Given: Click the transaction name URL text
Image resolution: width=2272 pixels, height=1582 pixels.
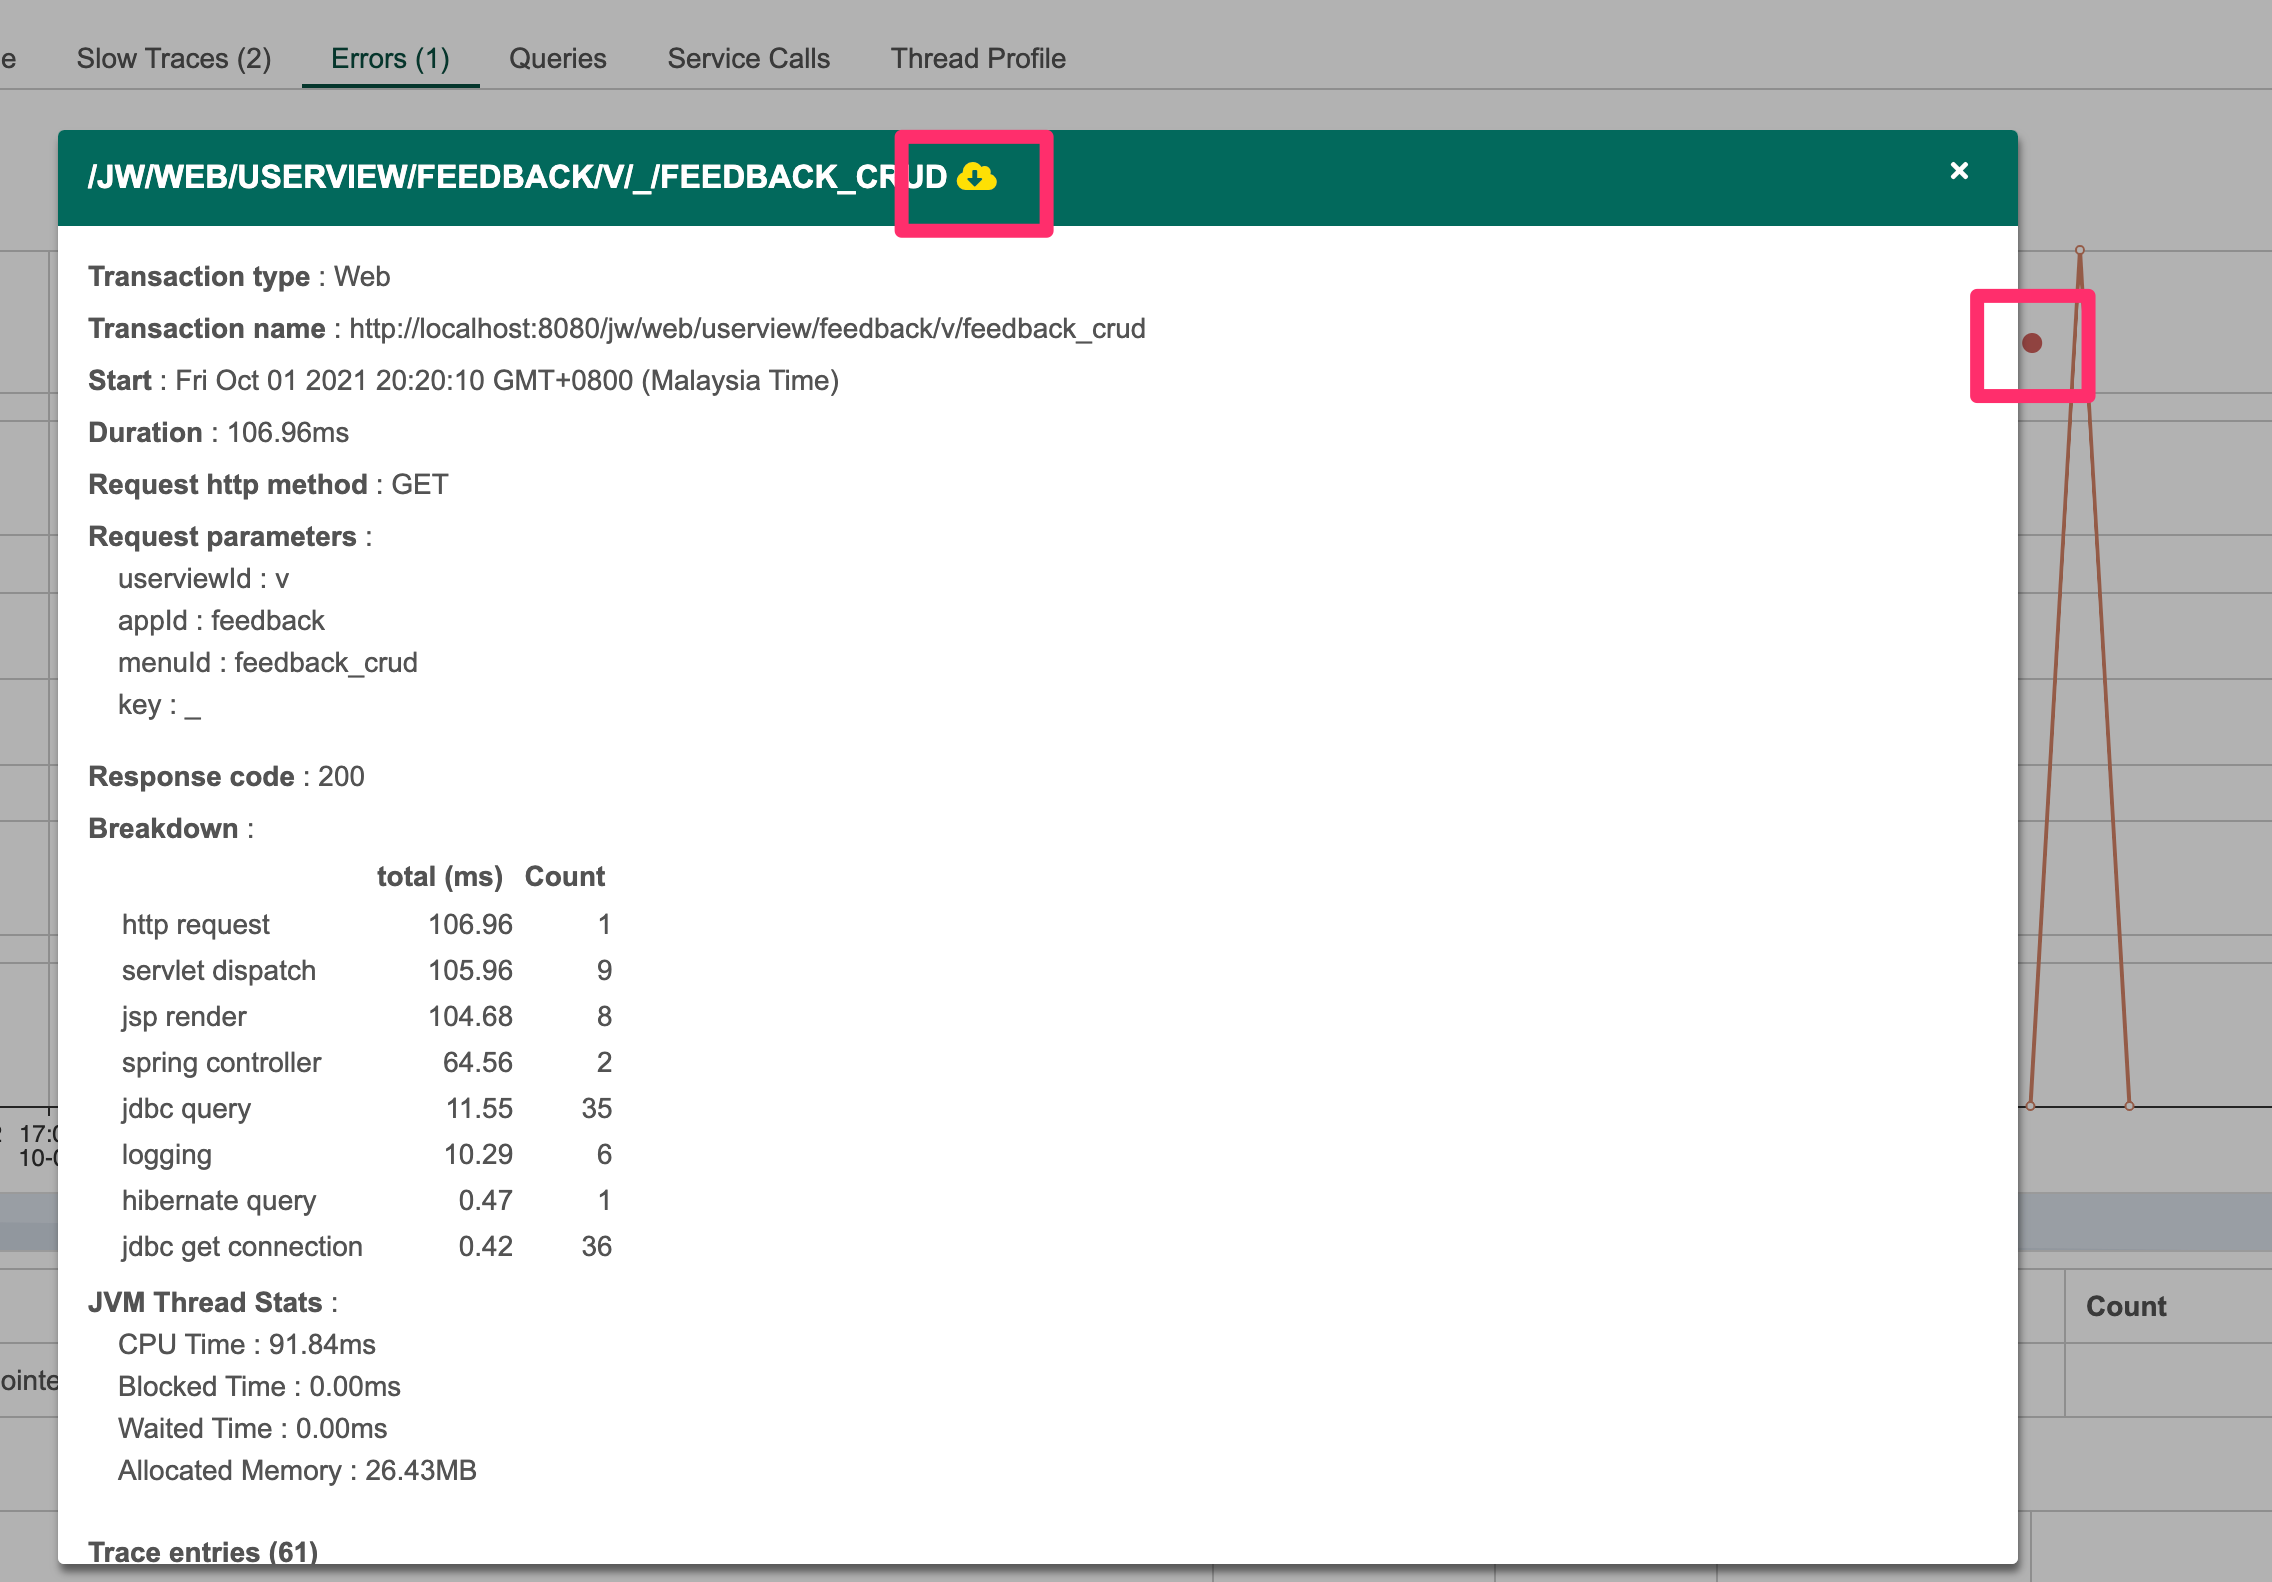Looking at the screenshot, I should pos(747,328).
